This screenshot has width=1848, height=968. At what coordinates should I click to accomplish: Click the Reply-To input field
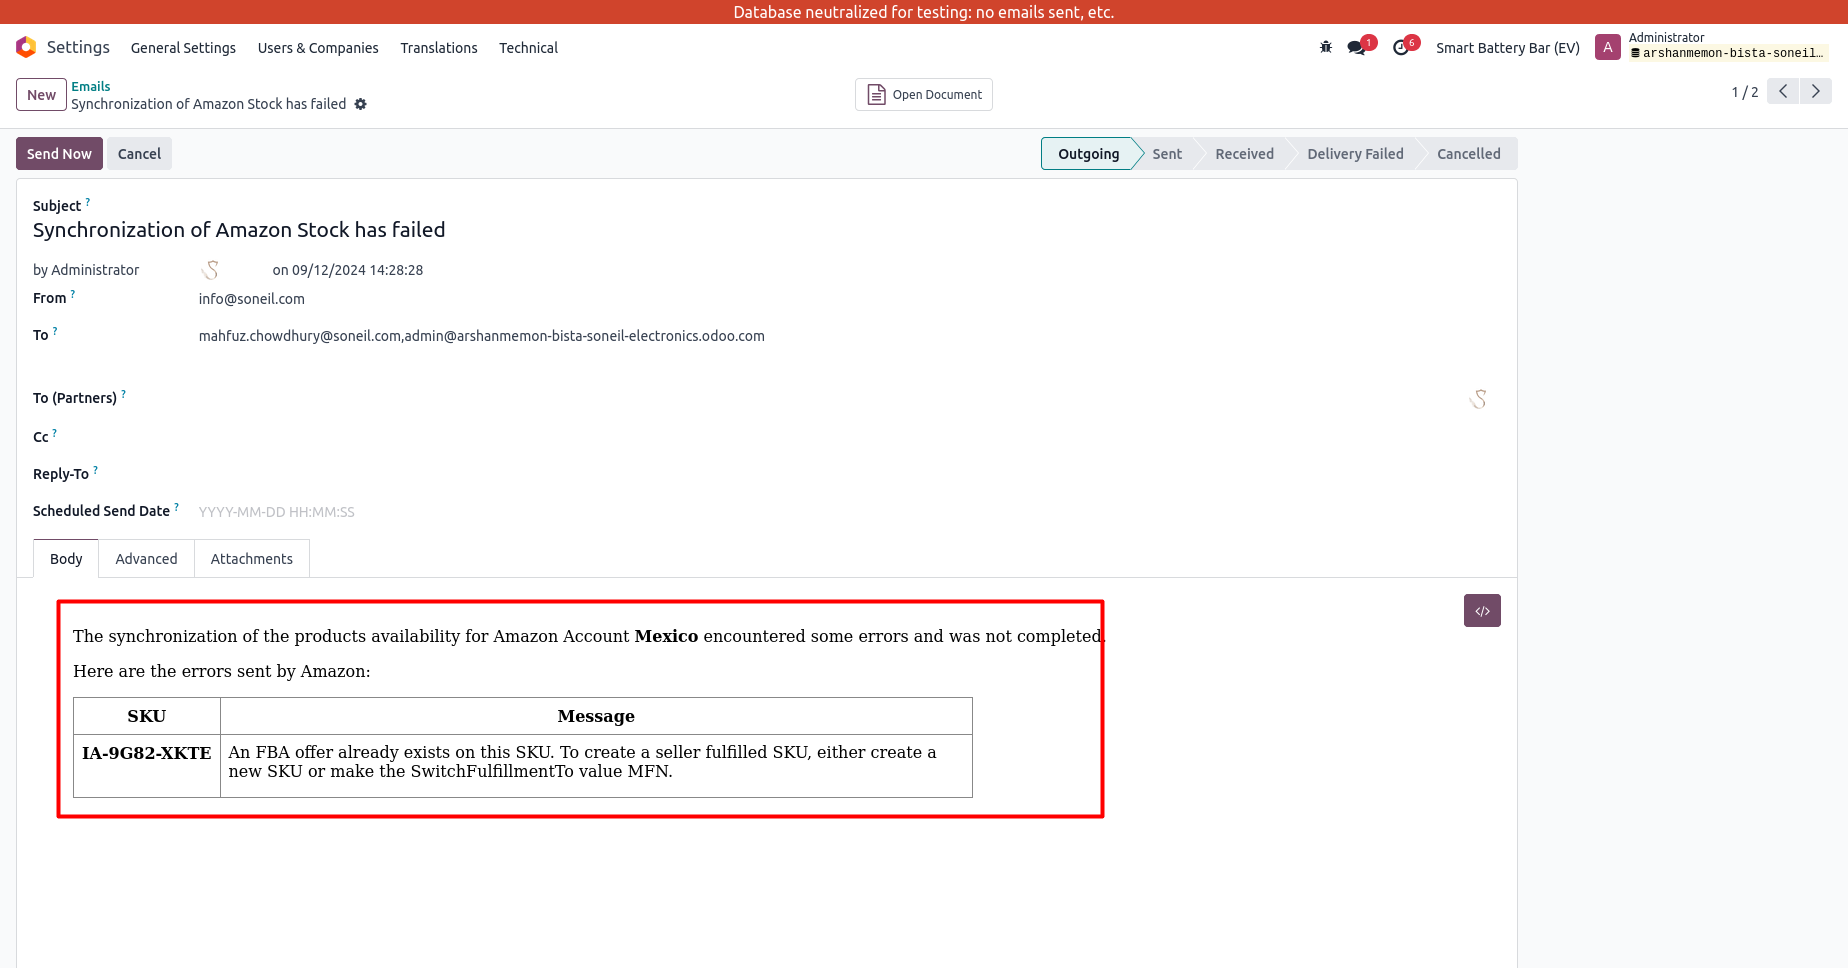coord(848,474)
